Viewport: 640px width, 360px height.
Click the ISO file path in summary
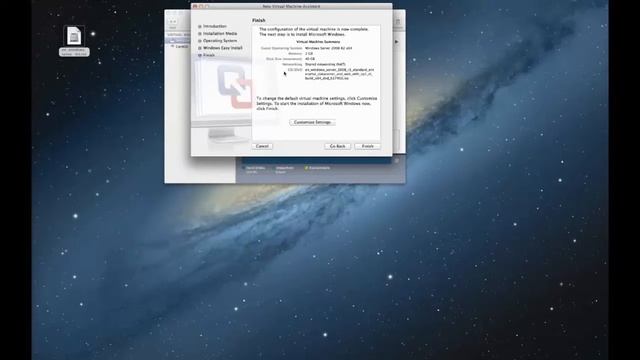tap(339, 74)
